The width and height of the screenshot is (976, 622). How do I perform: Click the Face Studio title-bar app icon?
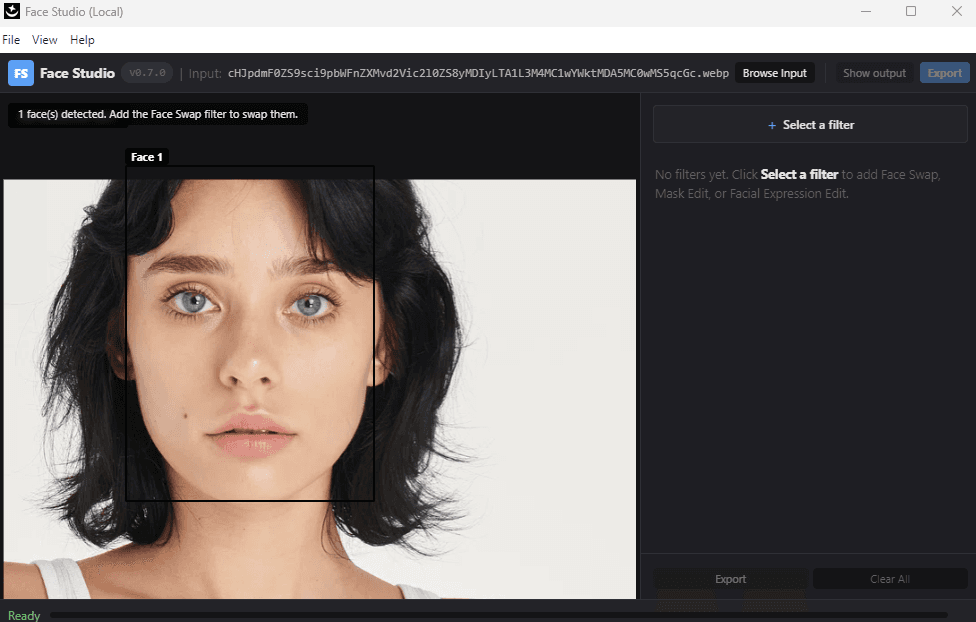click(12, 11)
